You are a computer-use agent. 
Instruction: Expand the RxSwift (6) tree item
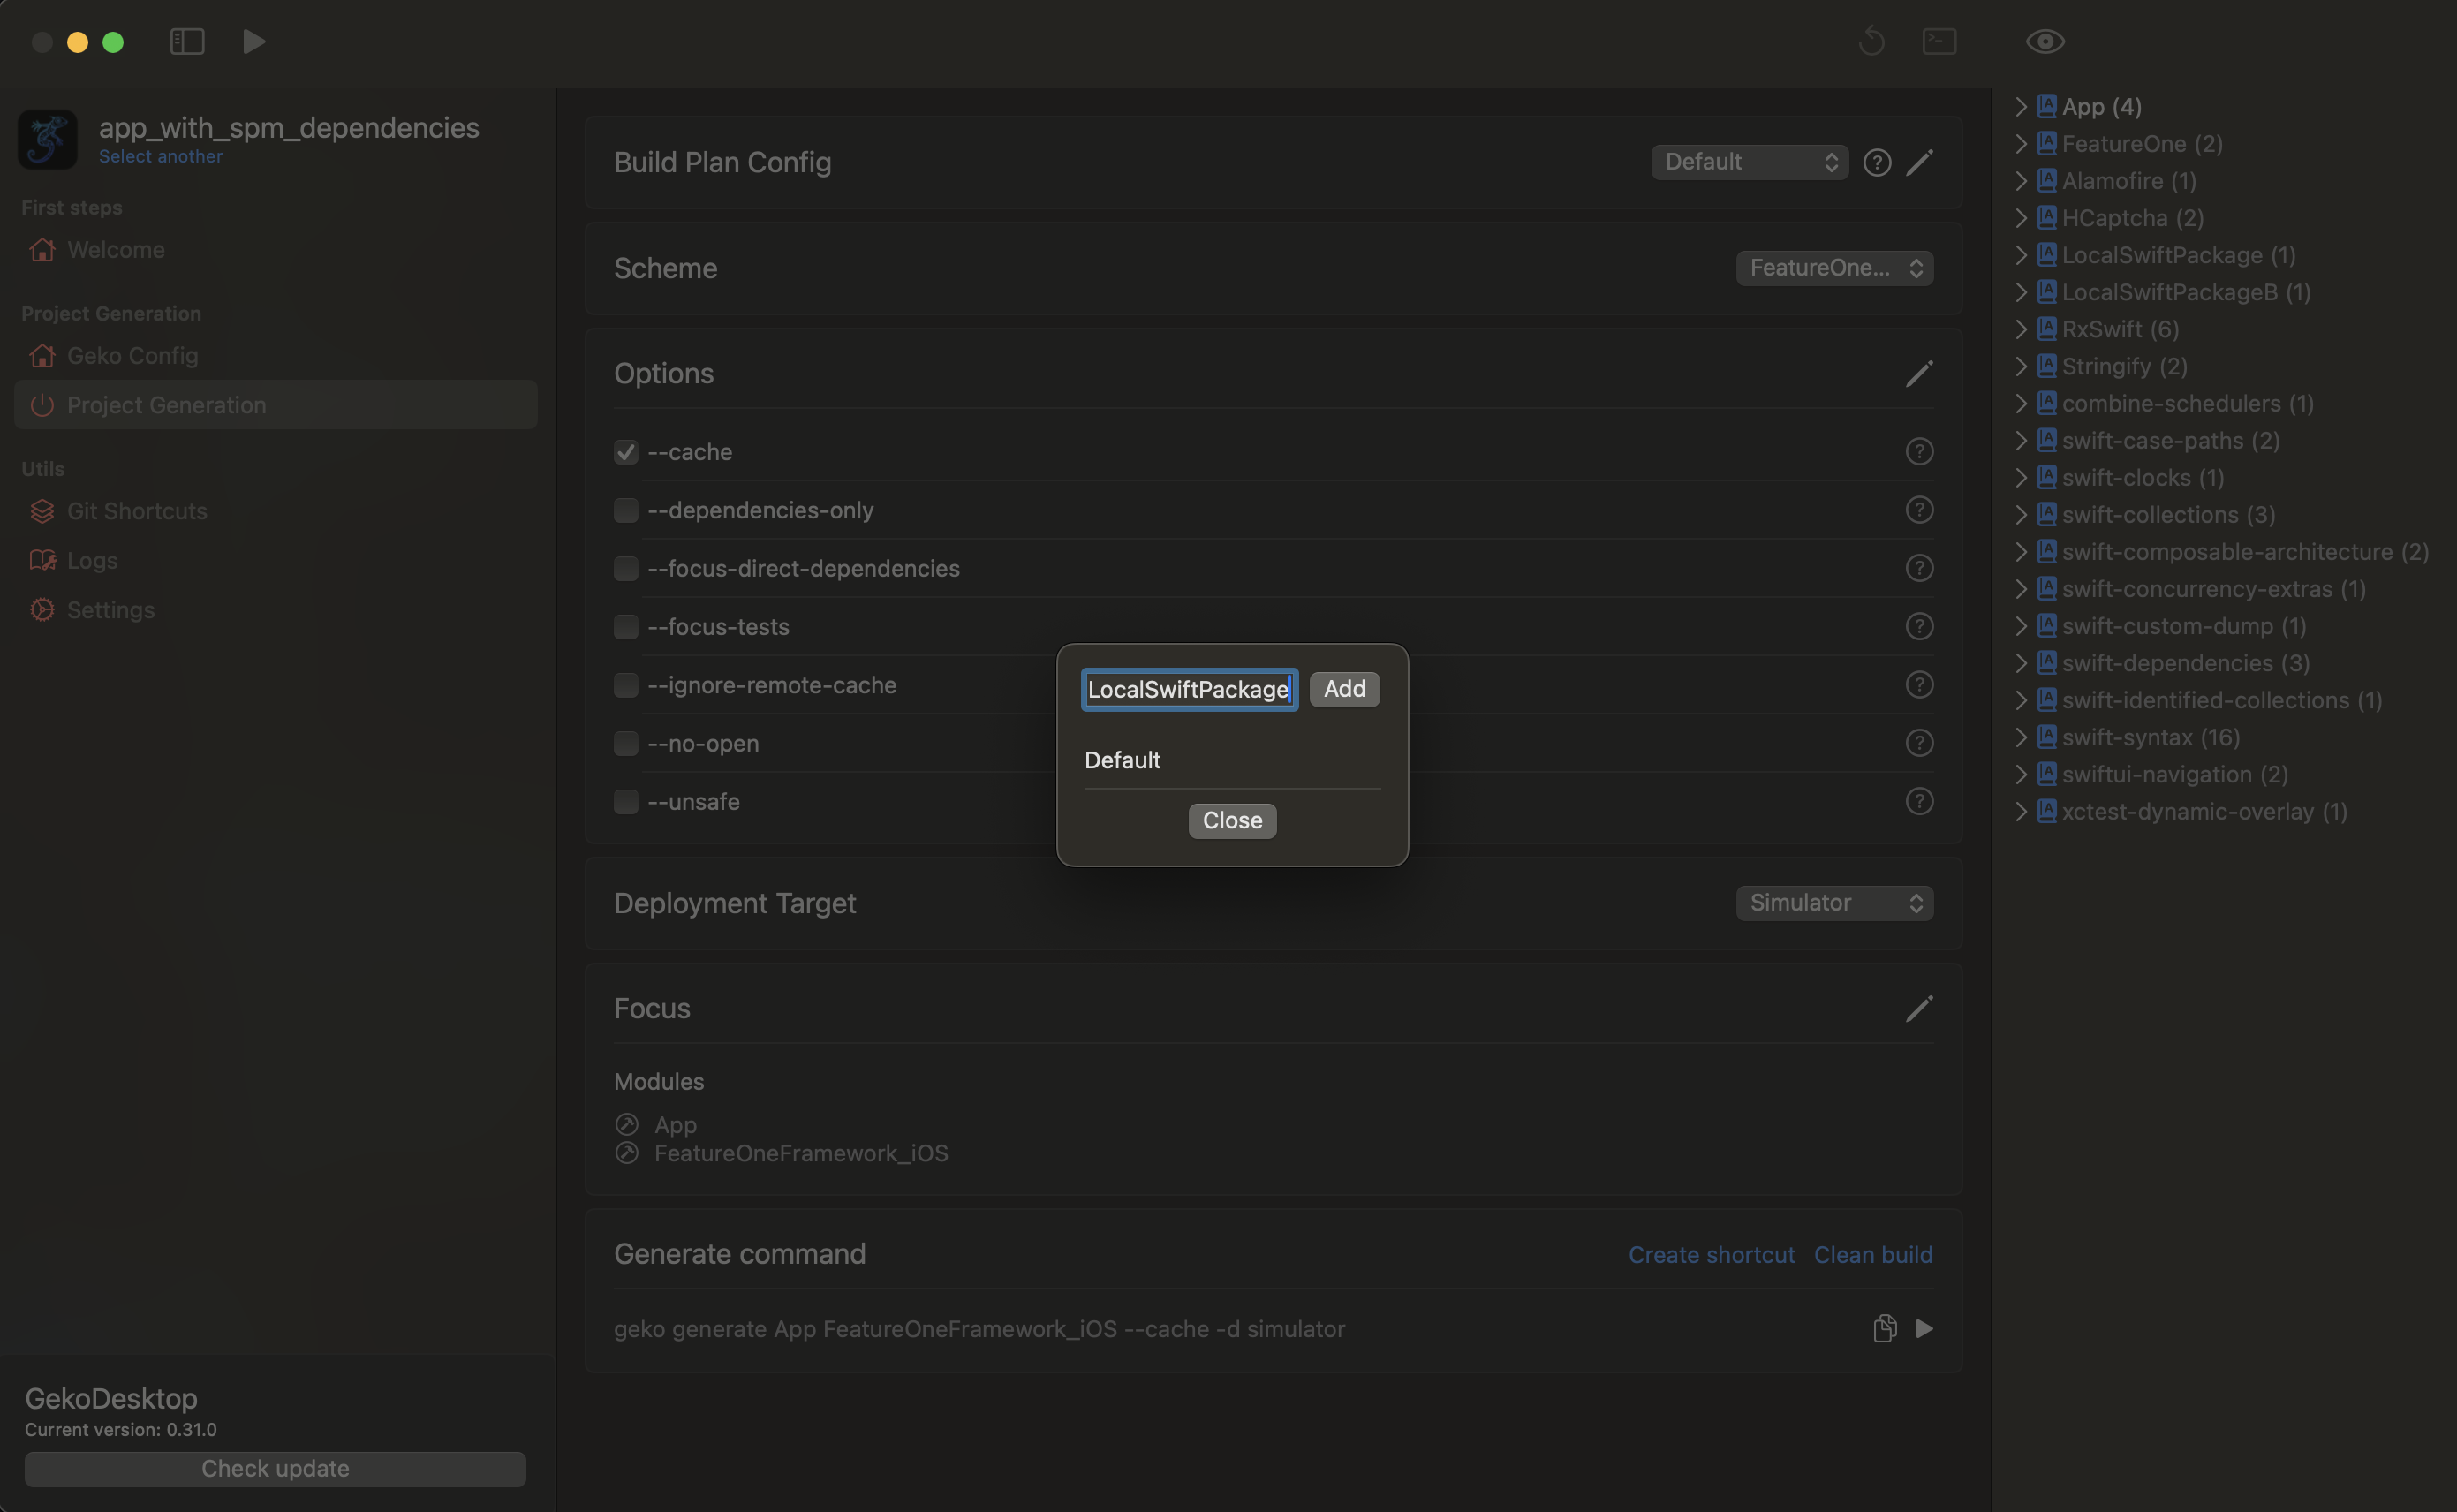[x=2021, y=329]
